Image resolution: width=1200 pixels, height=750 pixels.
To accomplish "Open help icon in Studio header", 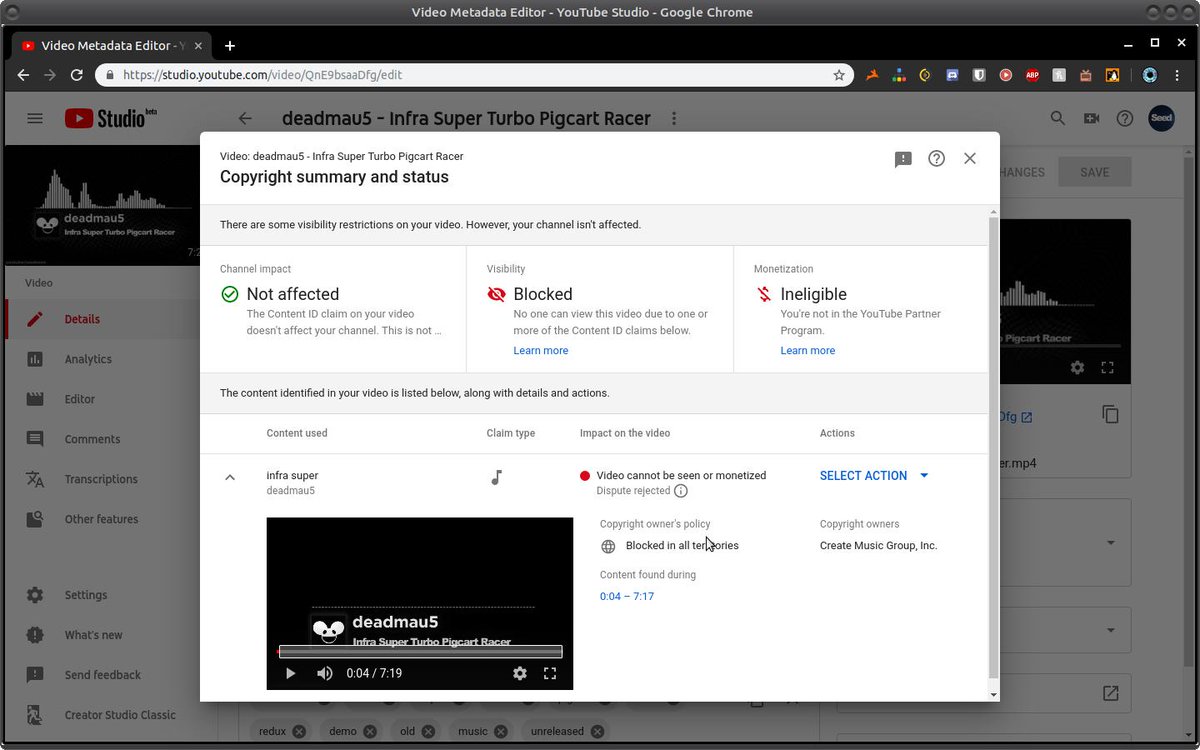I will (1125, 118).
